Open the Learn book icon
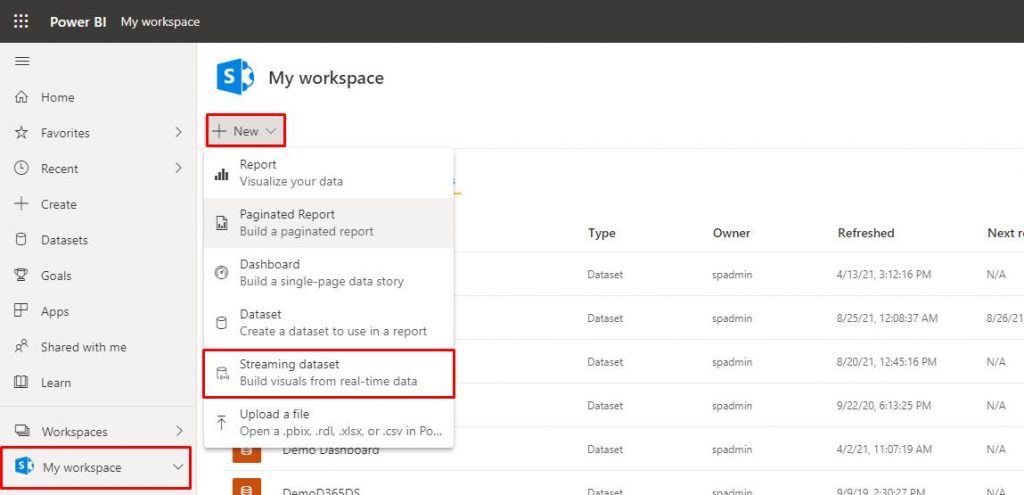 (21, 382)
